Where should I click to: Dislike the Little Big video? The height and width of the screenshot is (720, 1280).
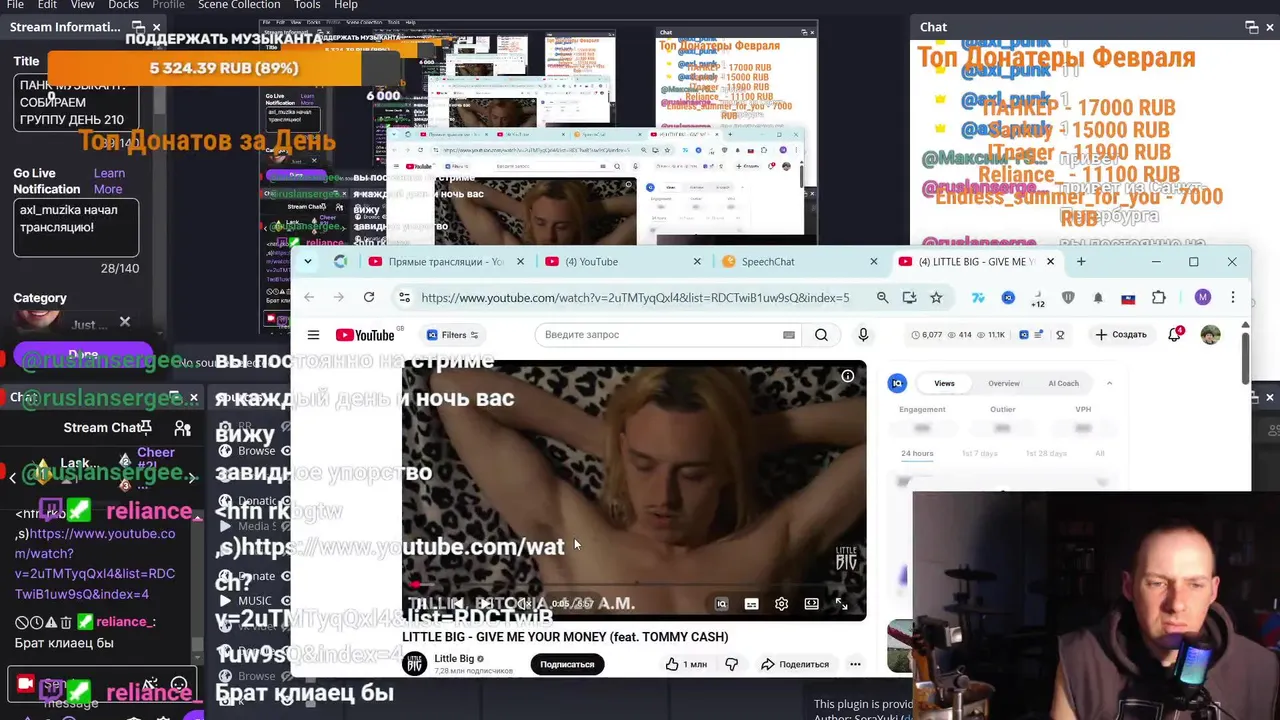point(731,664)
